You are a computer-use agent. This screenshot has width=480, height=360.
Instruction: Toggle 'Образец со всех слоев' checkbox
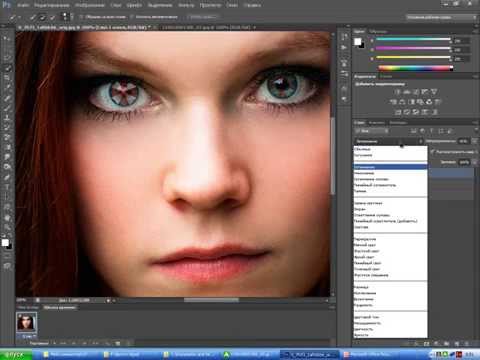coord(81,17)
